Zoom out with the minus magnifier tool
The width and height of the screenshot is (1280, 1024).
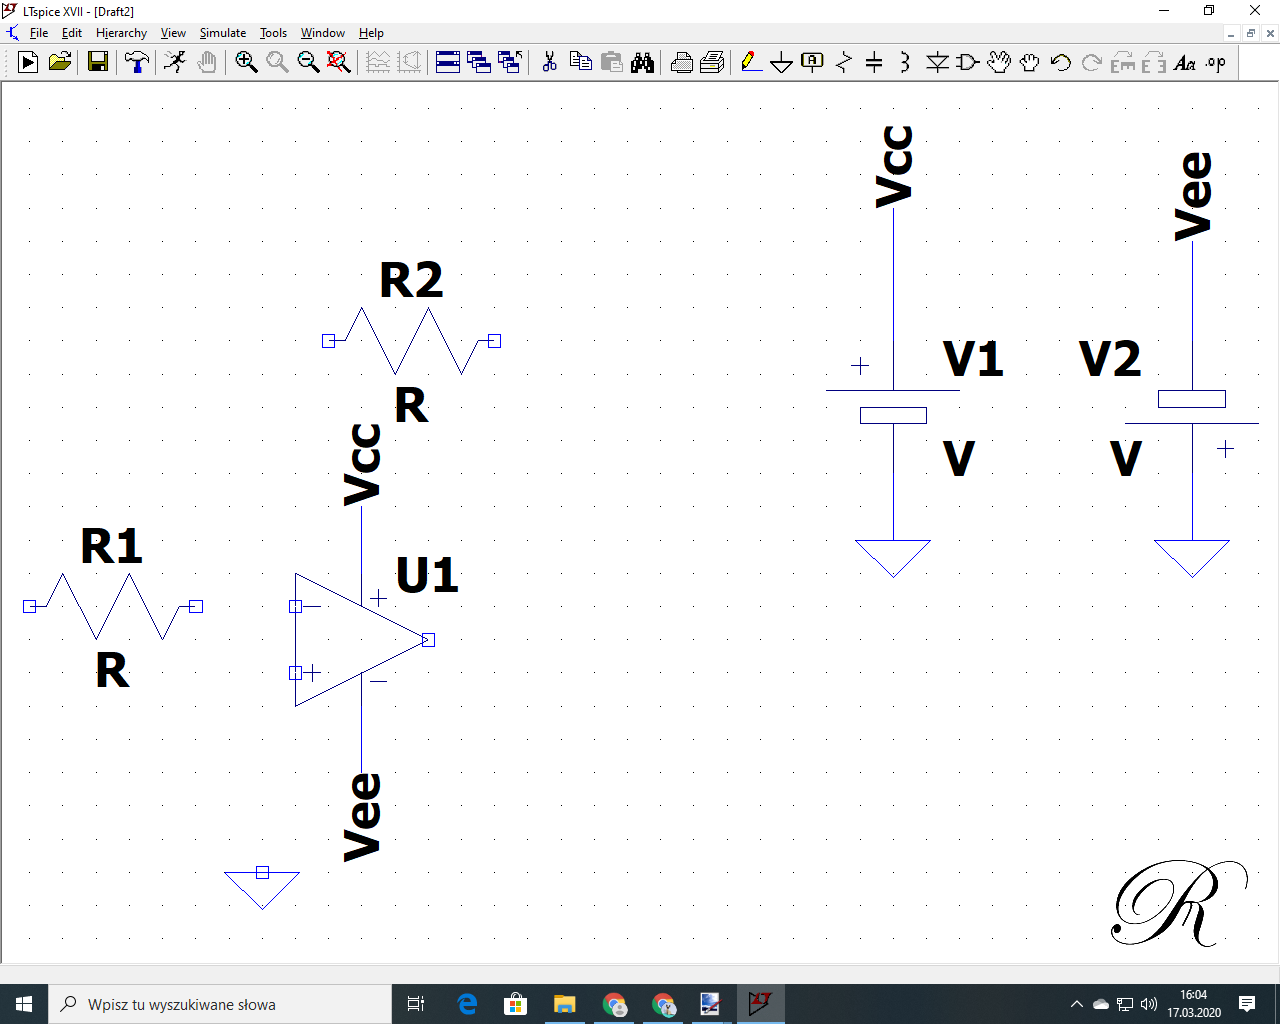[308, 62]
